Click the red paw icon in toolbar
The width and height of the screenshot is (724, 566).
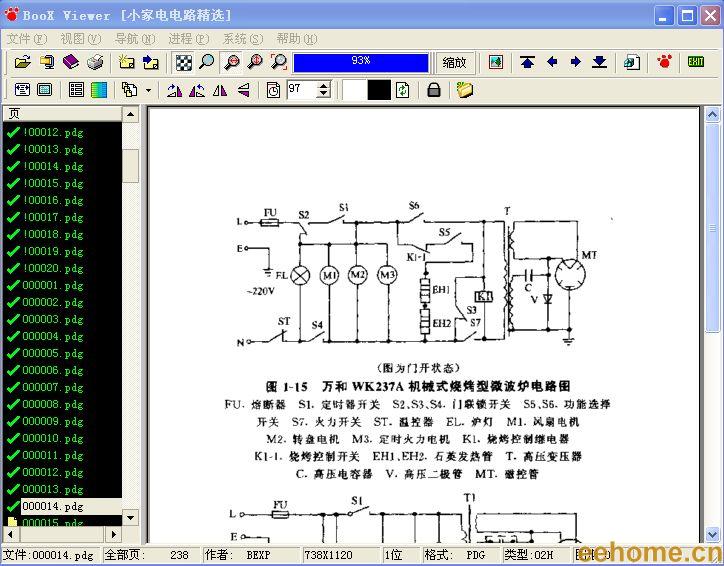[x=664, y=61]
